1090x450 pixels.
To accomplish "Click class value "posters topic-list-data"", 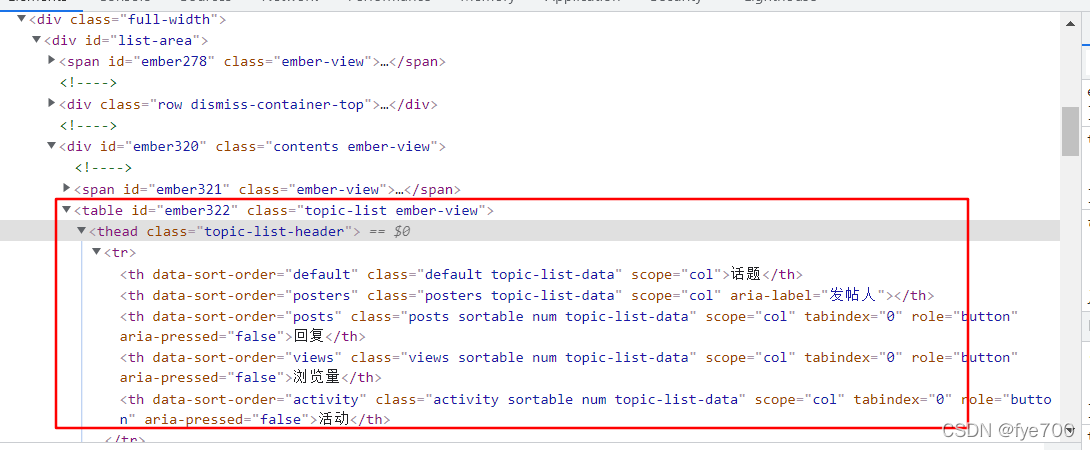I will [x=521, y=296].
